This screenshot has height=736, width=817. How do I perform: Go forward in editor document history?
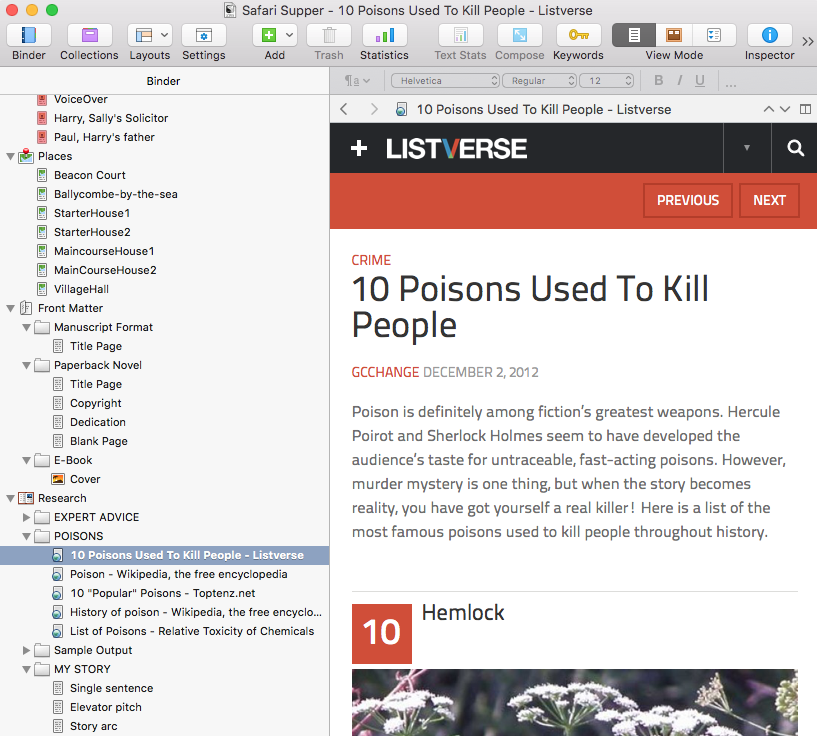(374, 109)
